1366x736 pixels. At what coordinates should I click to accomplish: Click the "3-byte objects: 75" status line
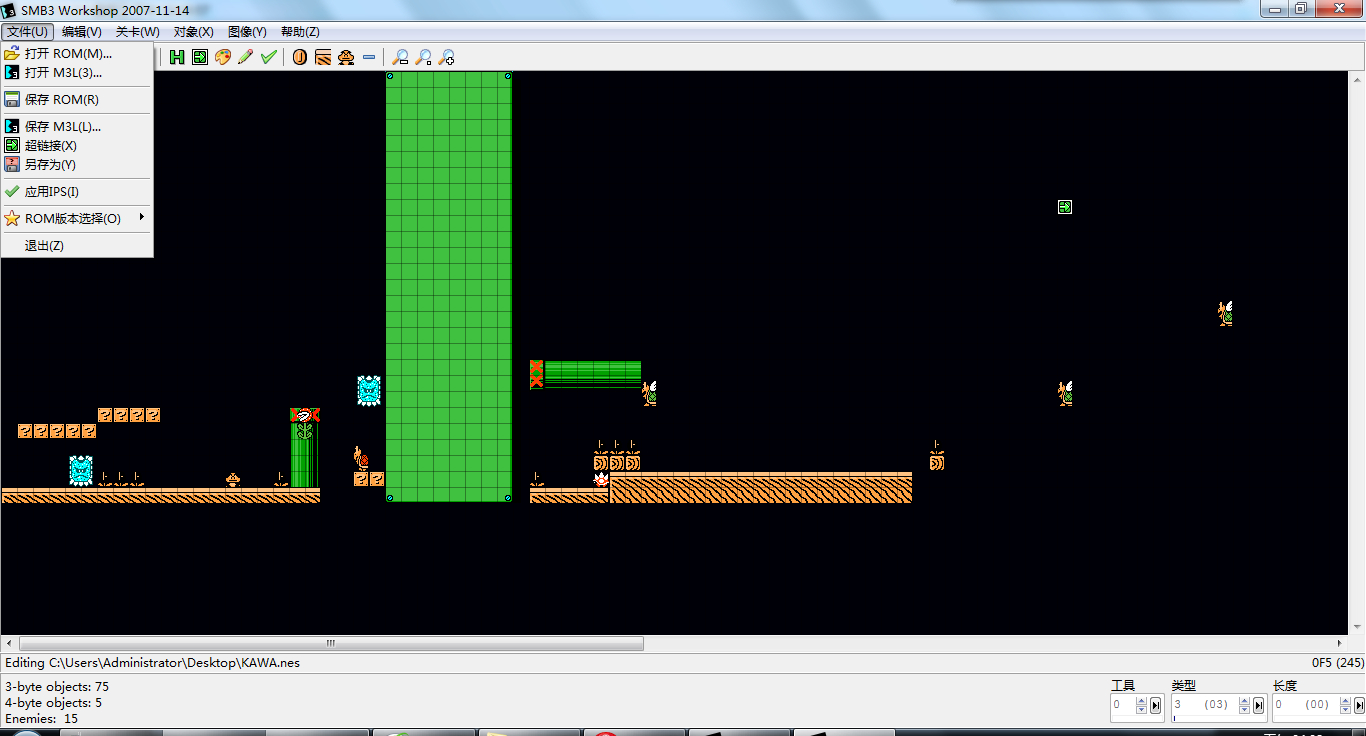pyautogui.click(x=57, y=687)
